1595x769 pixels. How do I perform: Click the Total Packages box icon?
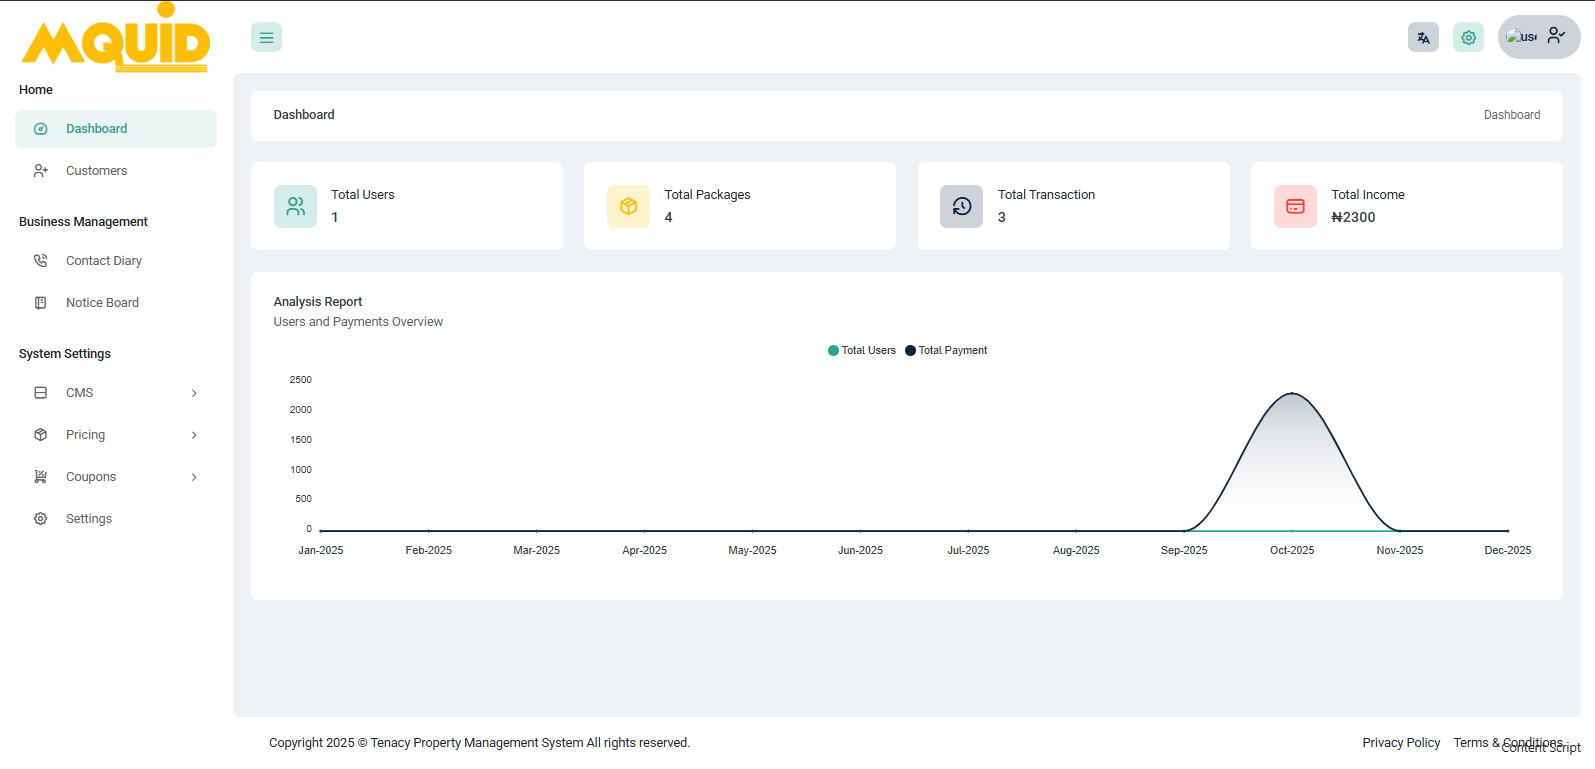pos(628,206)
